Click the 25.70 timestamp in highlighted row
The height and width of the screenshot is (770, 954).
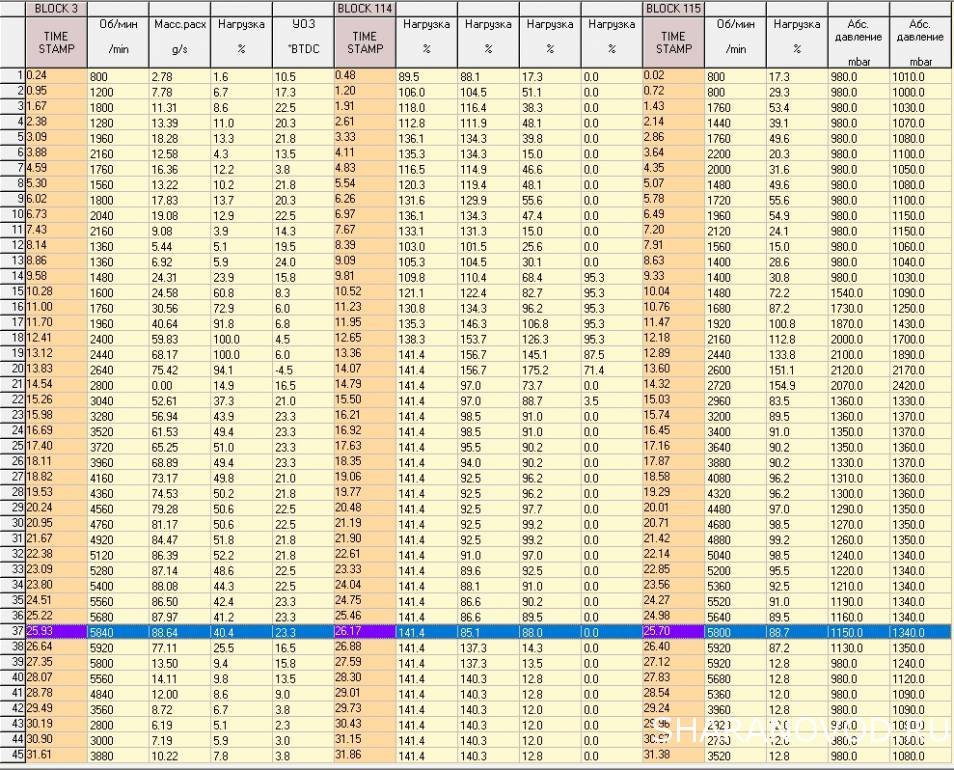pyautogui.click(x=673, y=632)
